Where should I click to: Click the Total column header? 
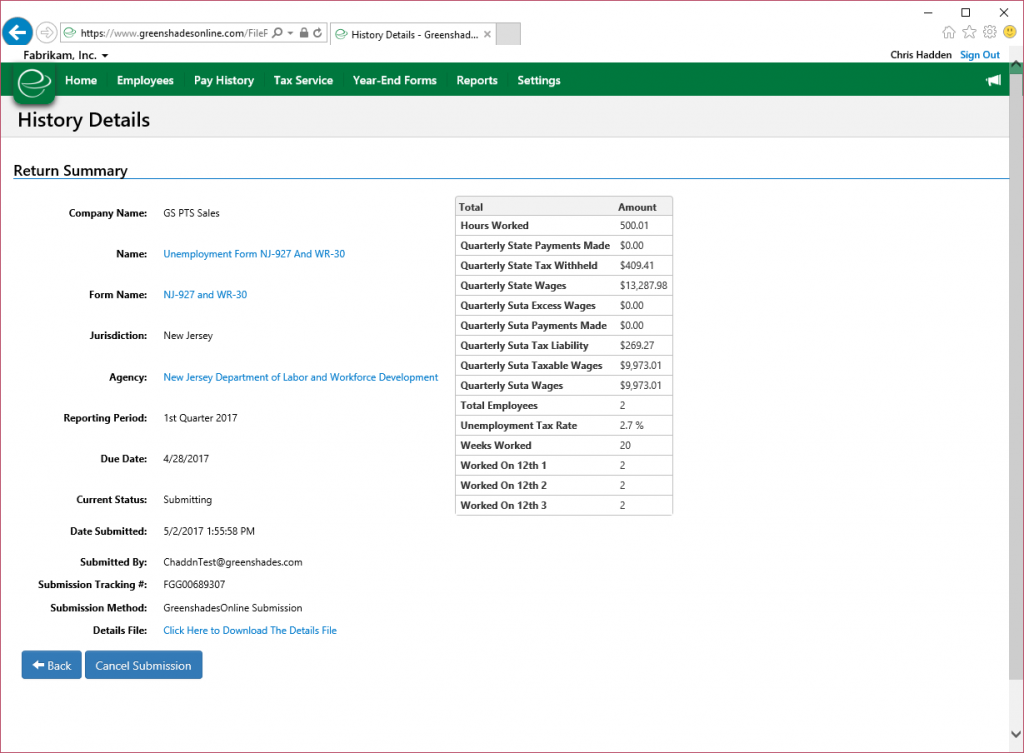(x=471, y=207)
